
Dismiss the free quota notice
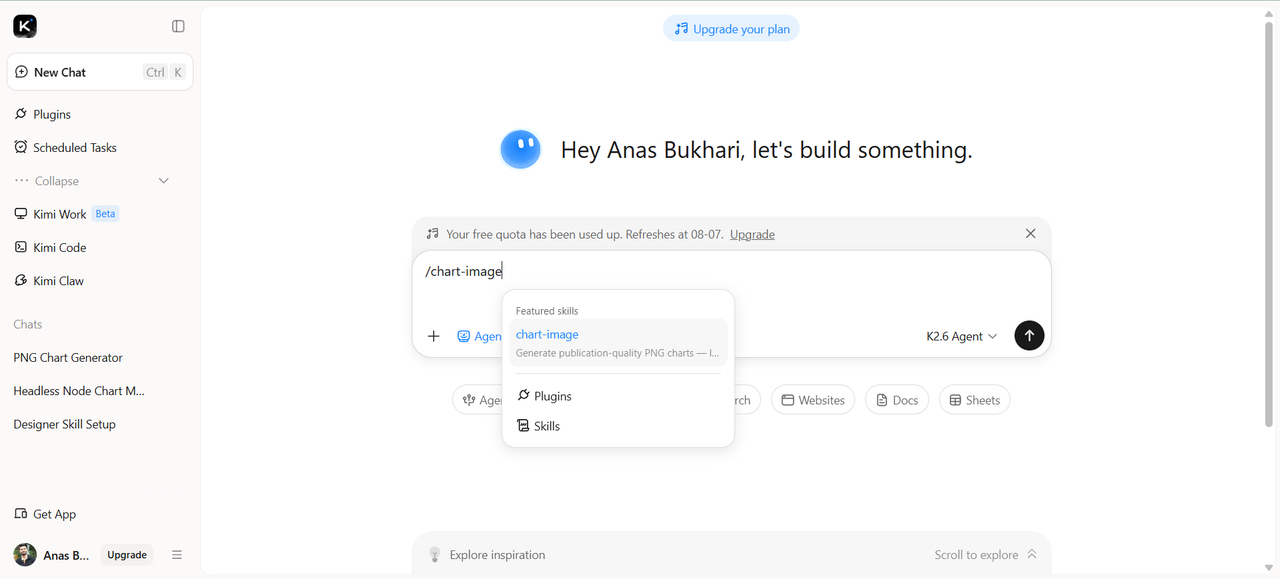1030,233
